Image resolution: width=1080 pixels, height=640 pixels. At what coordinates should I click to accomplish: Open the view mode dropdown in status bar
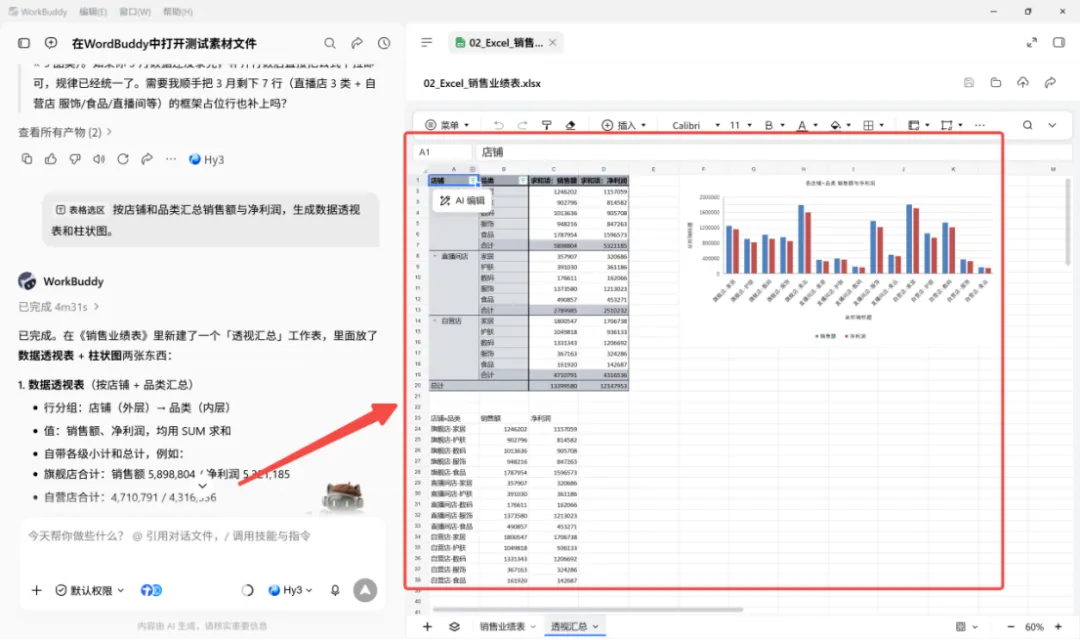(966, 627)
